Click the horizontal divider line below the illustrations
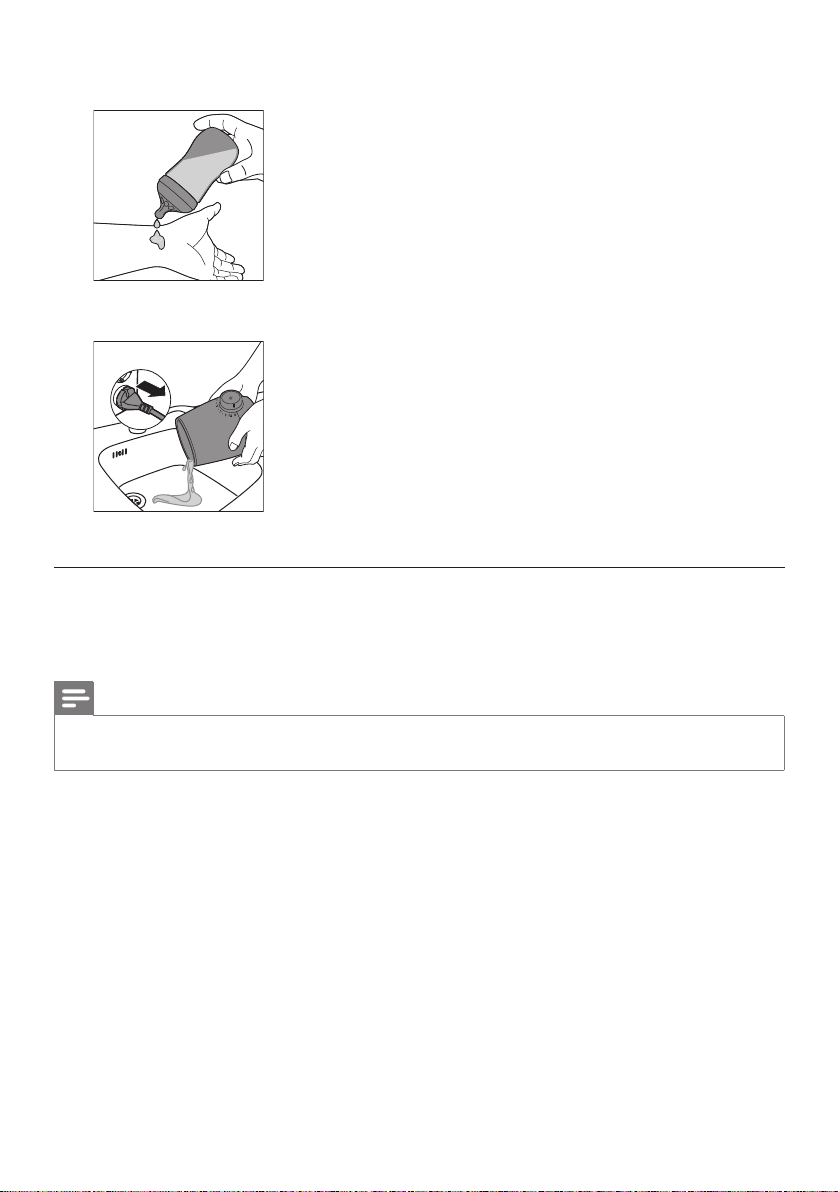 click(419, 567)
